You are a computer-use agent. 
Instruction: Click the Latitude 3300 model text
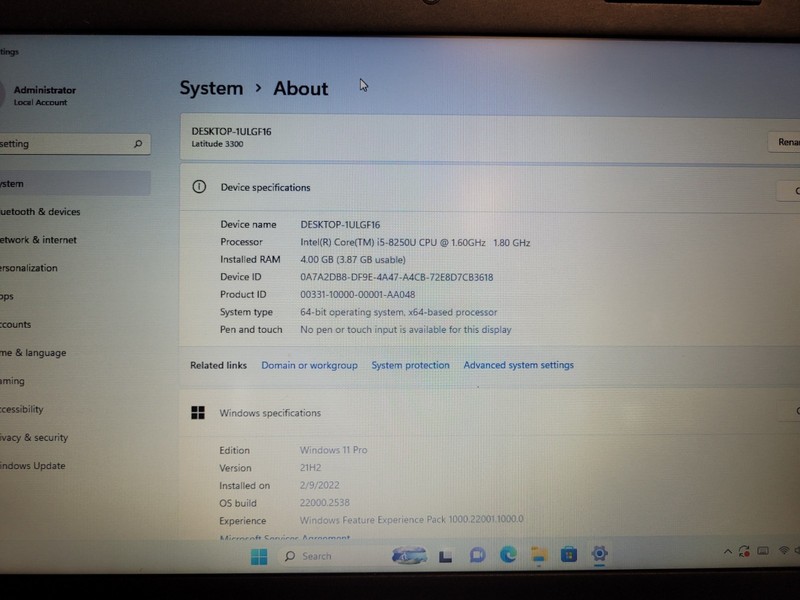coord(217,144)
